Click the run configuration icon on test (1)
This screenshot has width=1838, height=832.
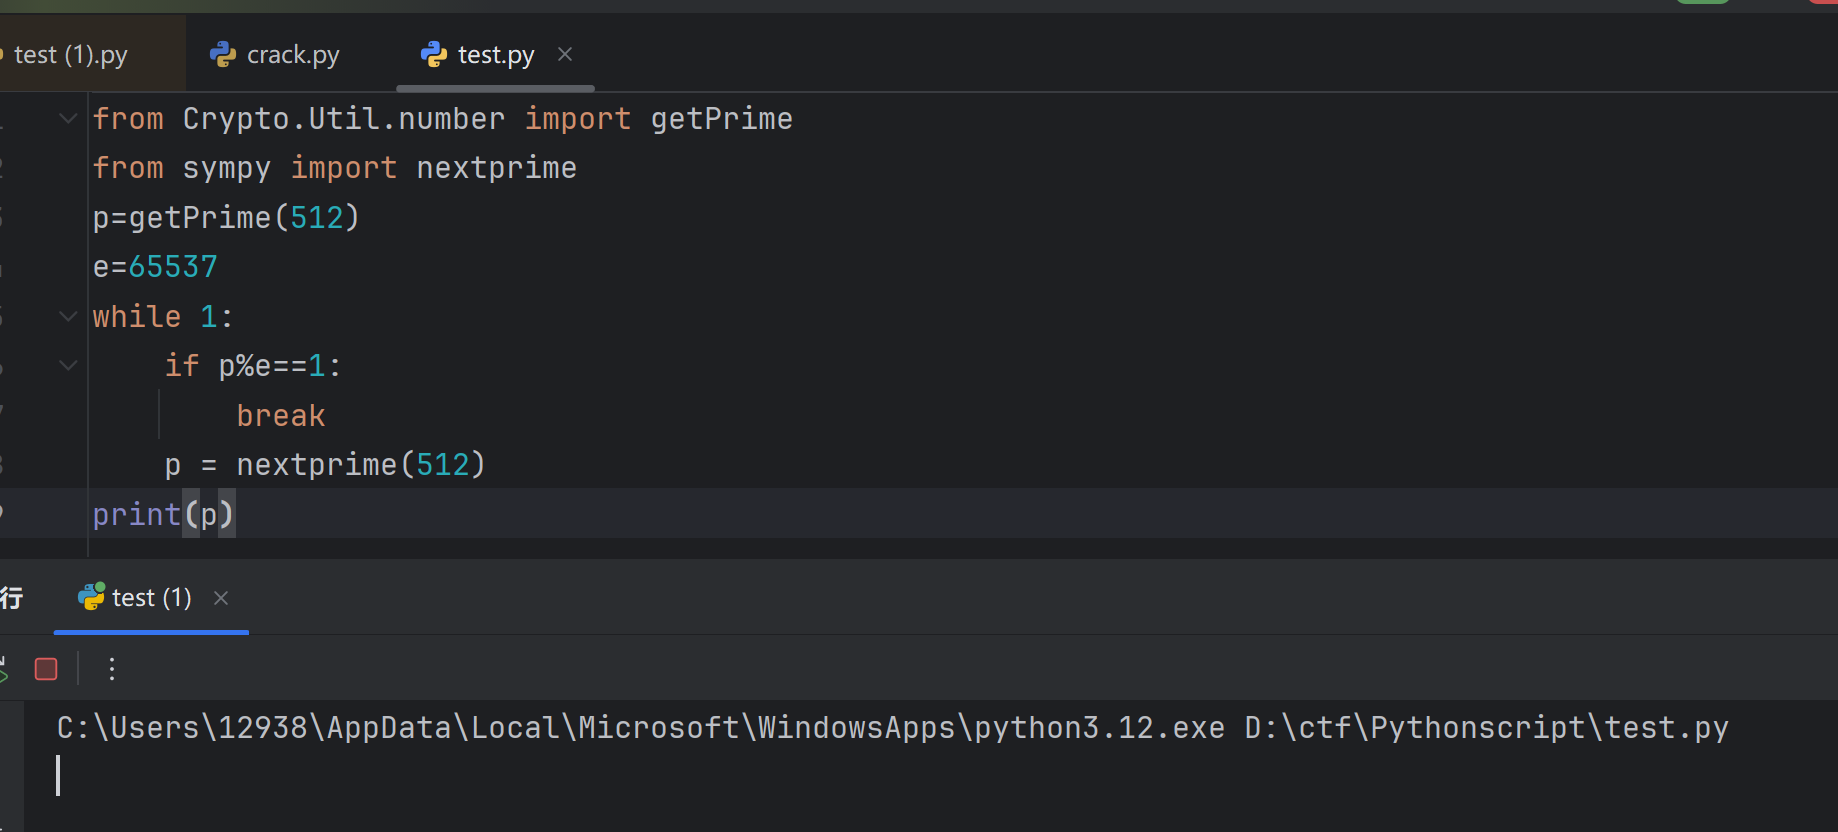91,597
